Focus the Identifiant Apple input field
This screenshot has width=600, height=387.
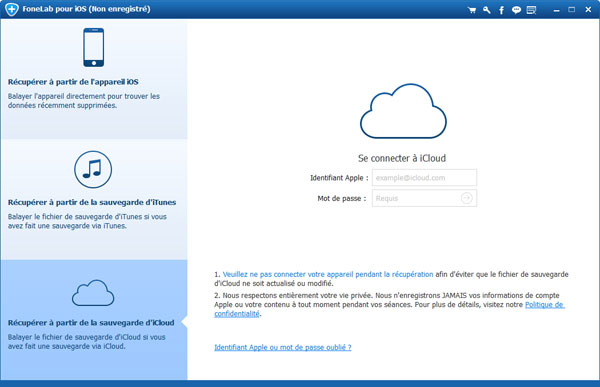point(424,178)
